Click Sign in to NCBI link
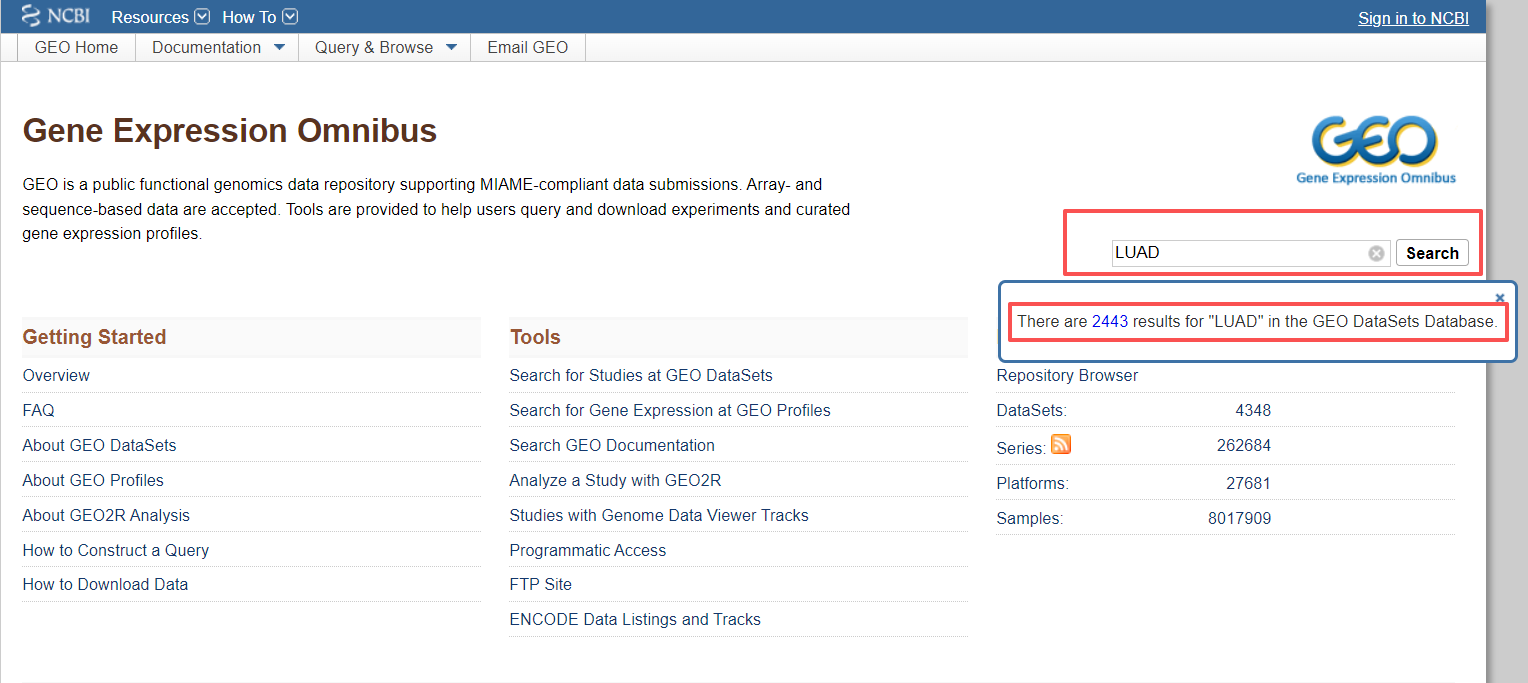 tap(1413, 18)
